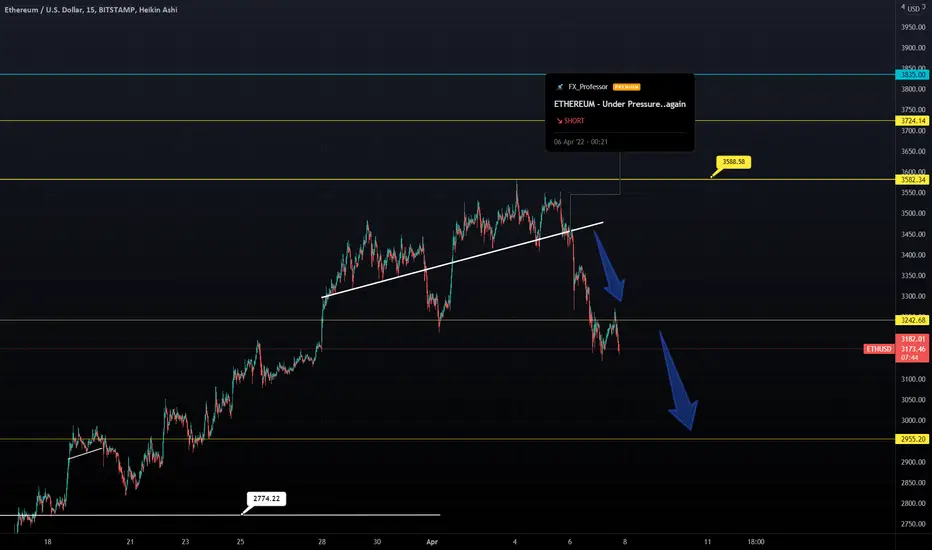Image resolution: width=932 pixels, height=550 pixels.
Task: Select the yellow 3724.14 price label
Action: (x=912, y=121)
